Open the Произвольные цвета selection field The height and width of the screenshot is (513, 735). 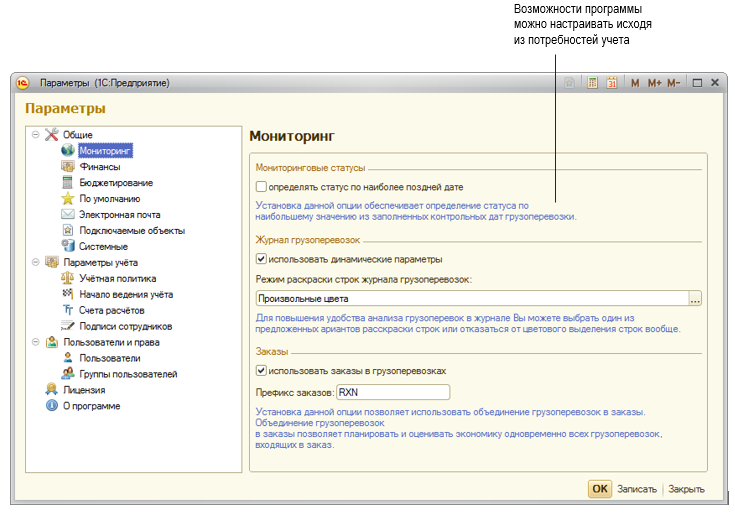[472, 299]
